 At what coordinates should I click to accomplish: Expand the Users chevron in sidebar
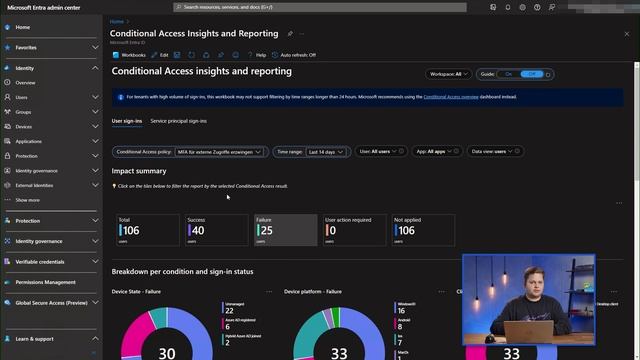95,97
